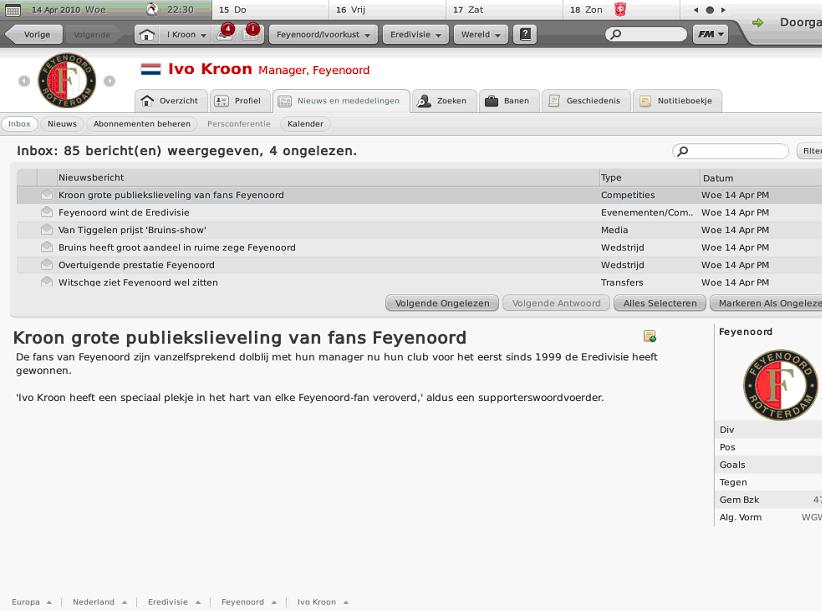Select the Nieuws en mededelingen tab

(x=341, y=101)
